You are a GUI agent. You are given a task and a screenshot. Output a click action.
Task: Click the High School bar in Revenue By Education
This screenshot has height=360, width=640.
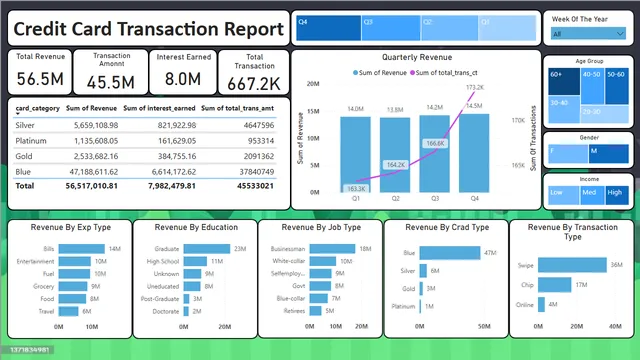(x=195, y=261)
